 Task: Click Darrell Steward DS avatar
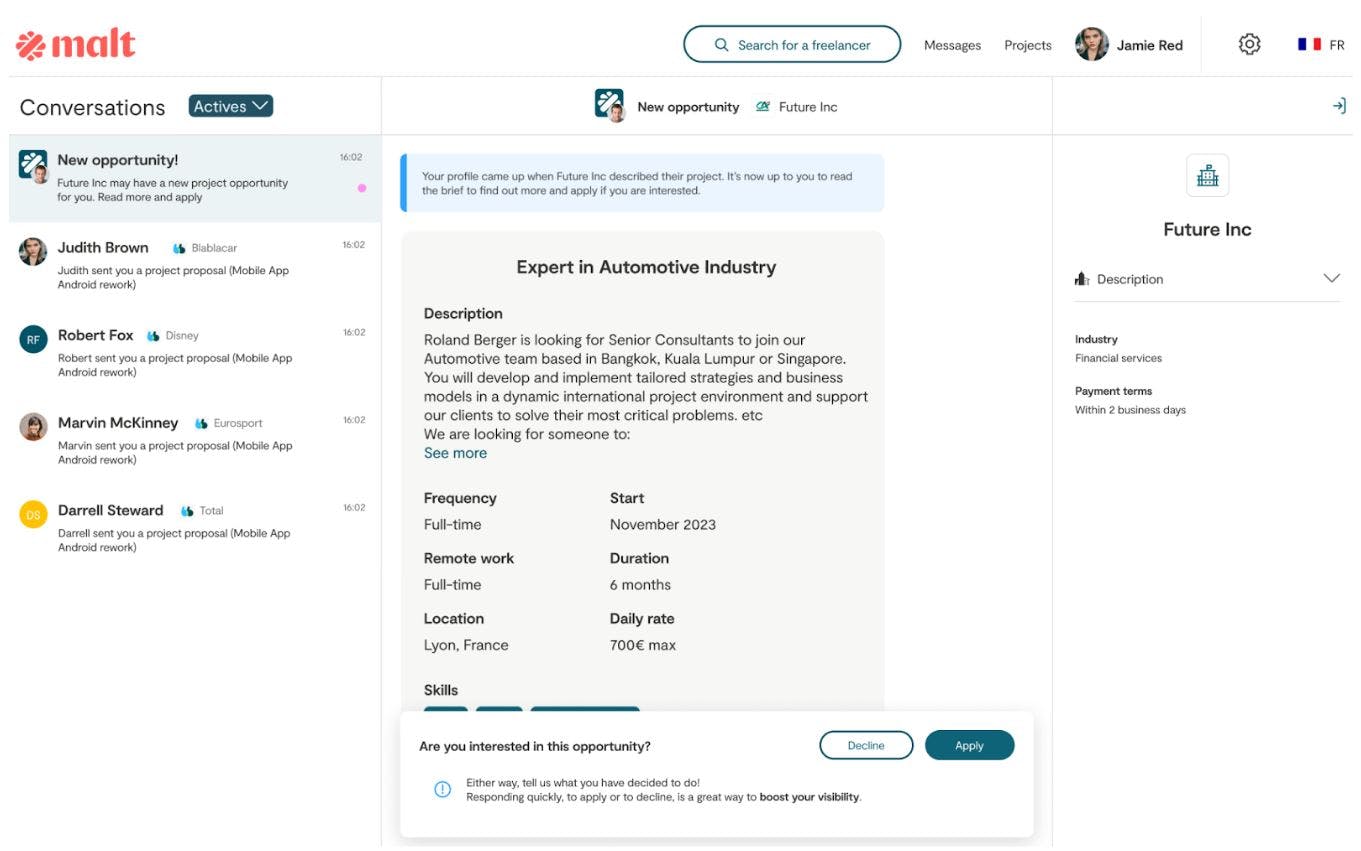pyautogui.click(x=33, y=515)
